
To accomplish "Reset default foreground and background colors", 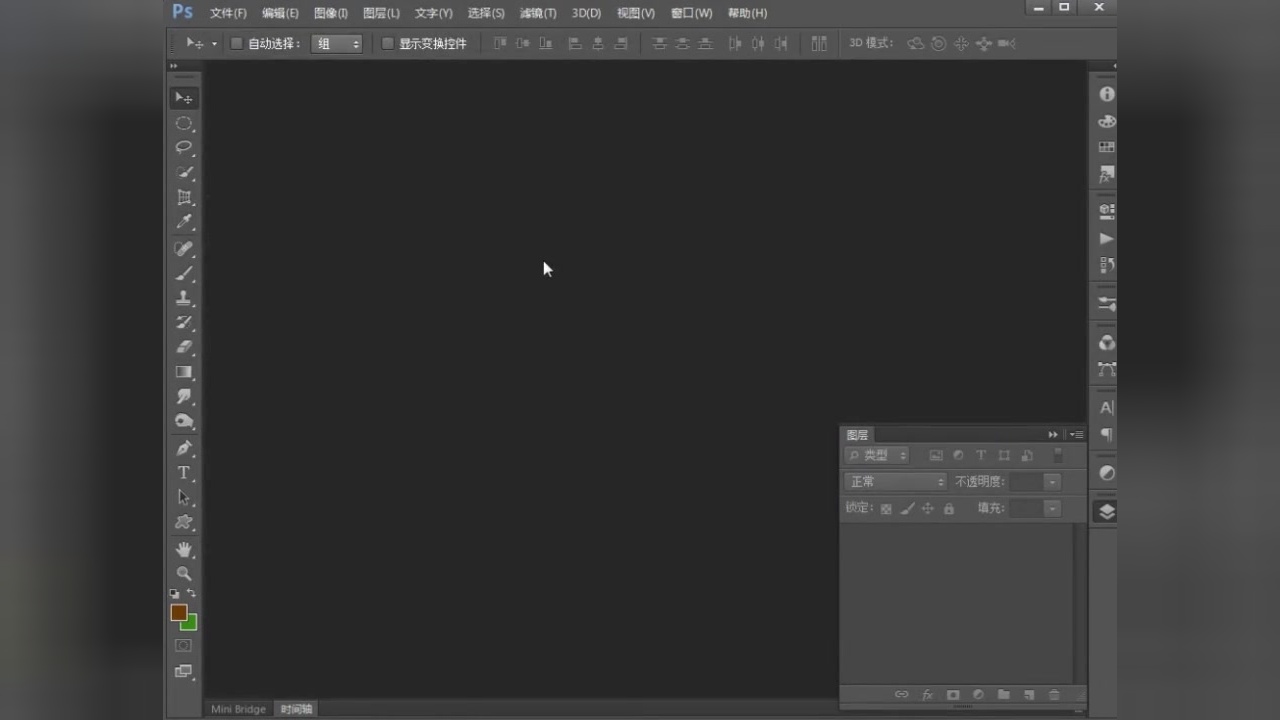I will point(175,594).
